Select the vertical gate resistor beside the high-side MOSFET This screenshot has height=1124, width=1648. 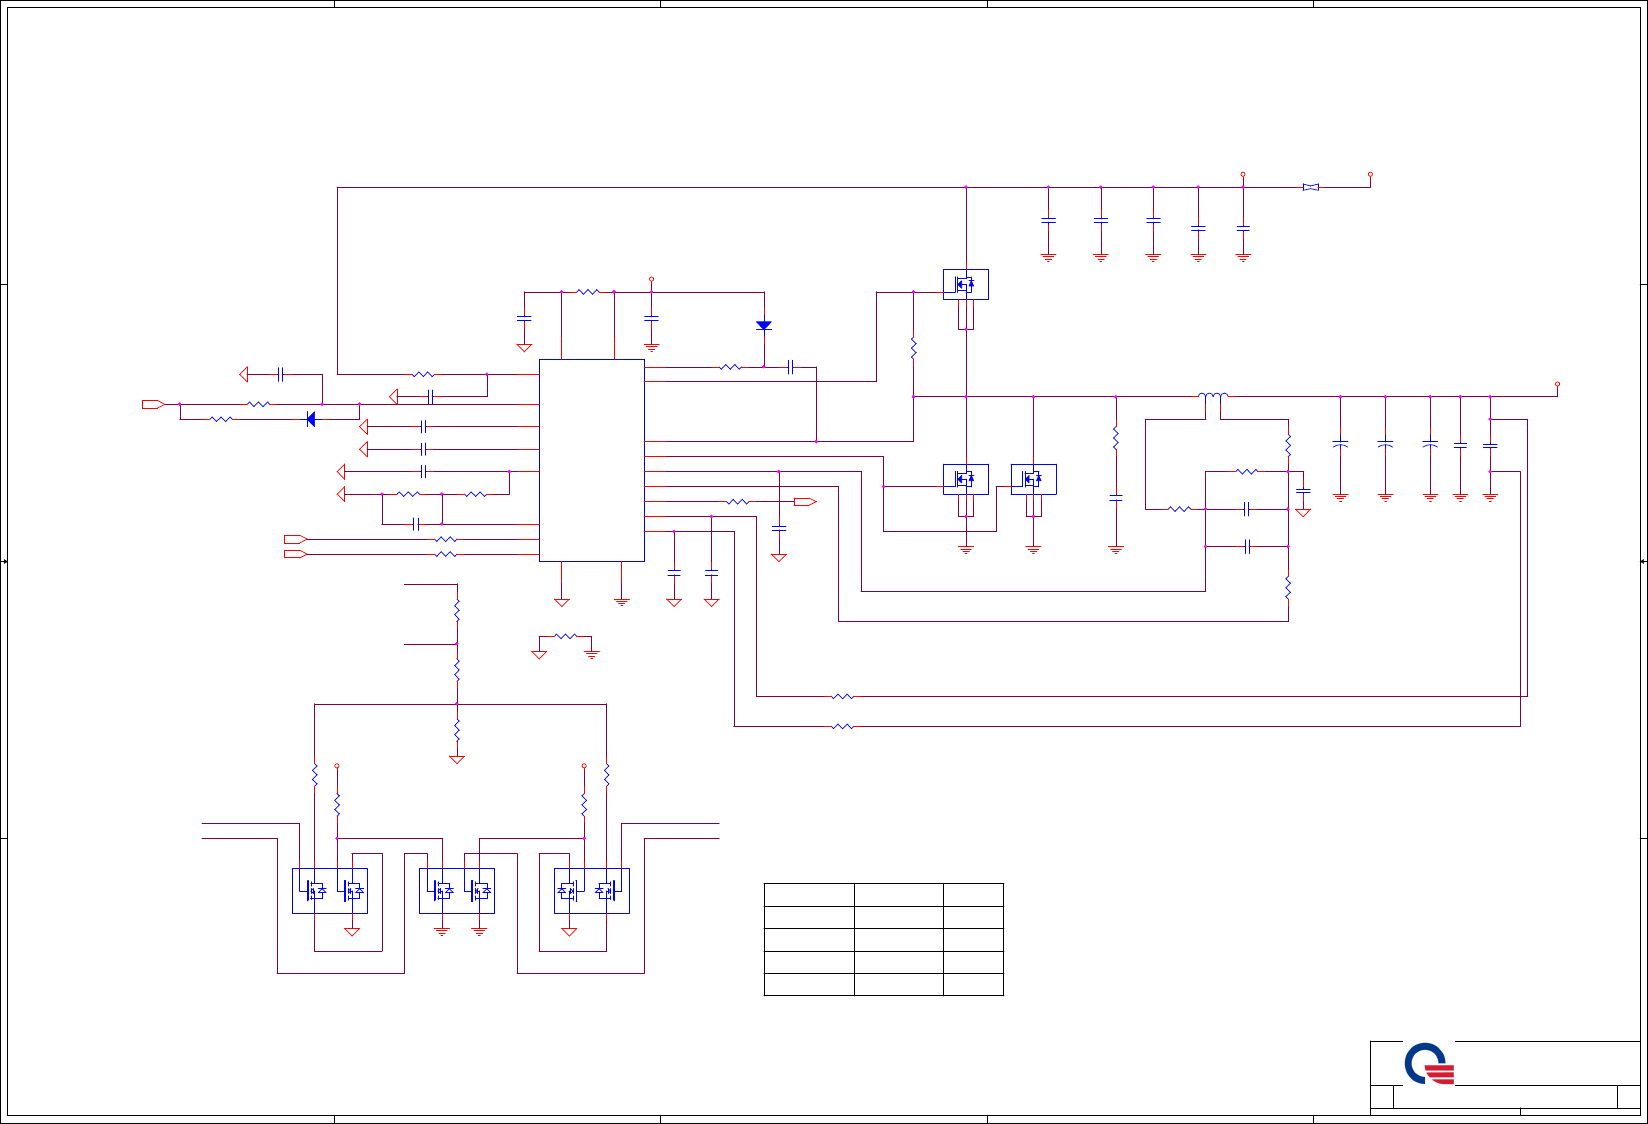pyautogui.click(x=913, y=348)
